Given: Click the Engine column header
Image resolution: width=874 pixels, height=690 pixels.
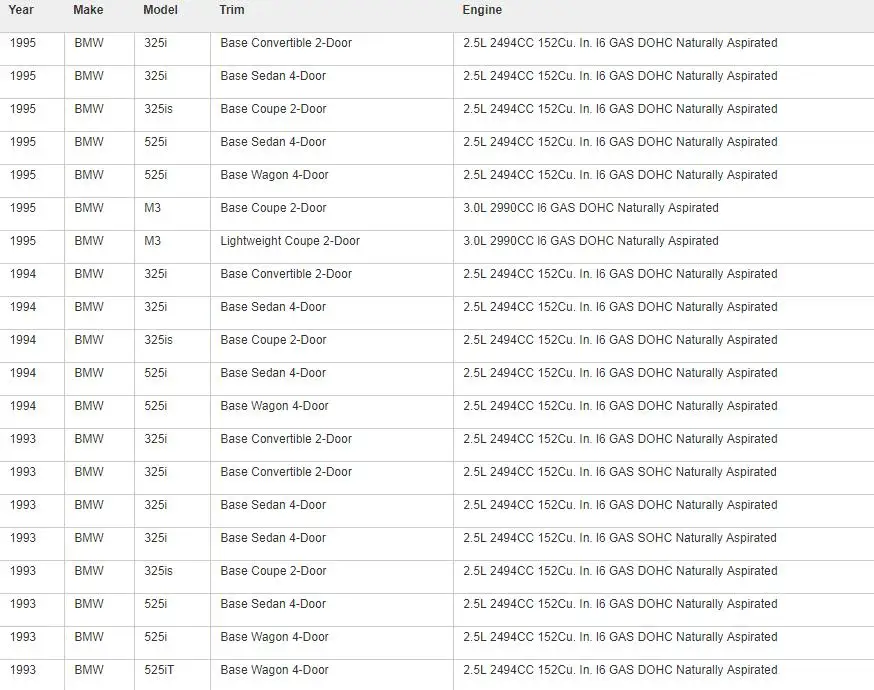Looking at the screenshot, I should [x=482, y=10].
